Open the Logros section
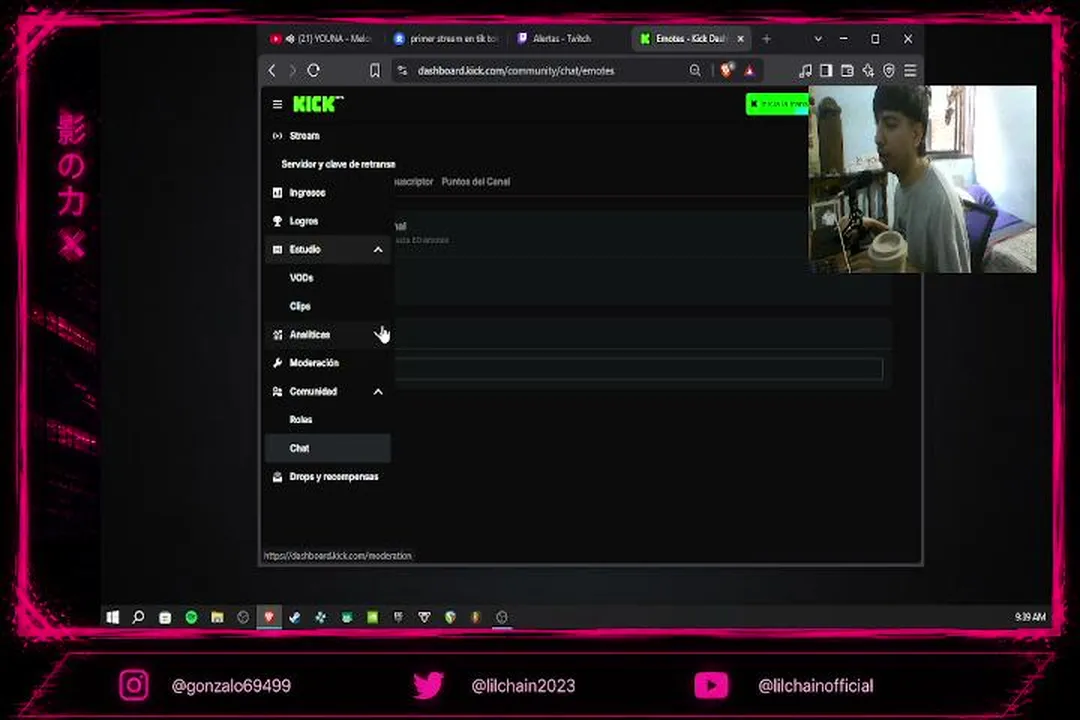The width and height of the screenshot is (1080, 720). (304, 221)
